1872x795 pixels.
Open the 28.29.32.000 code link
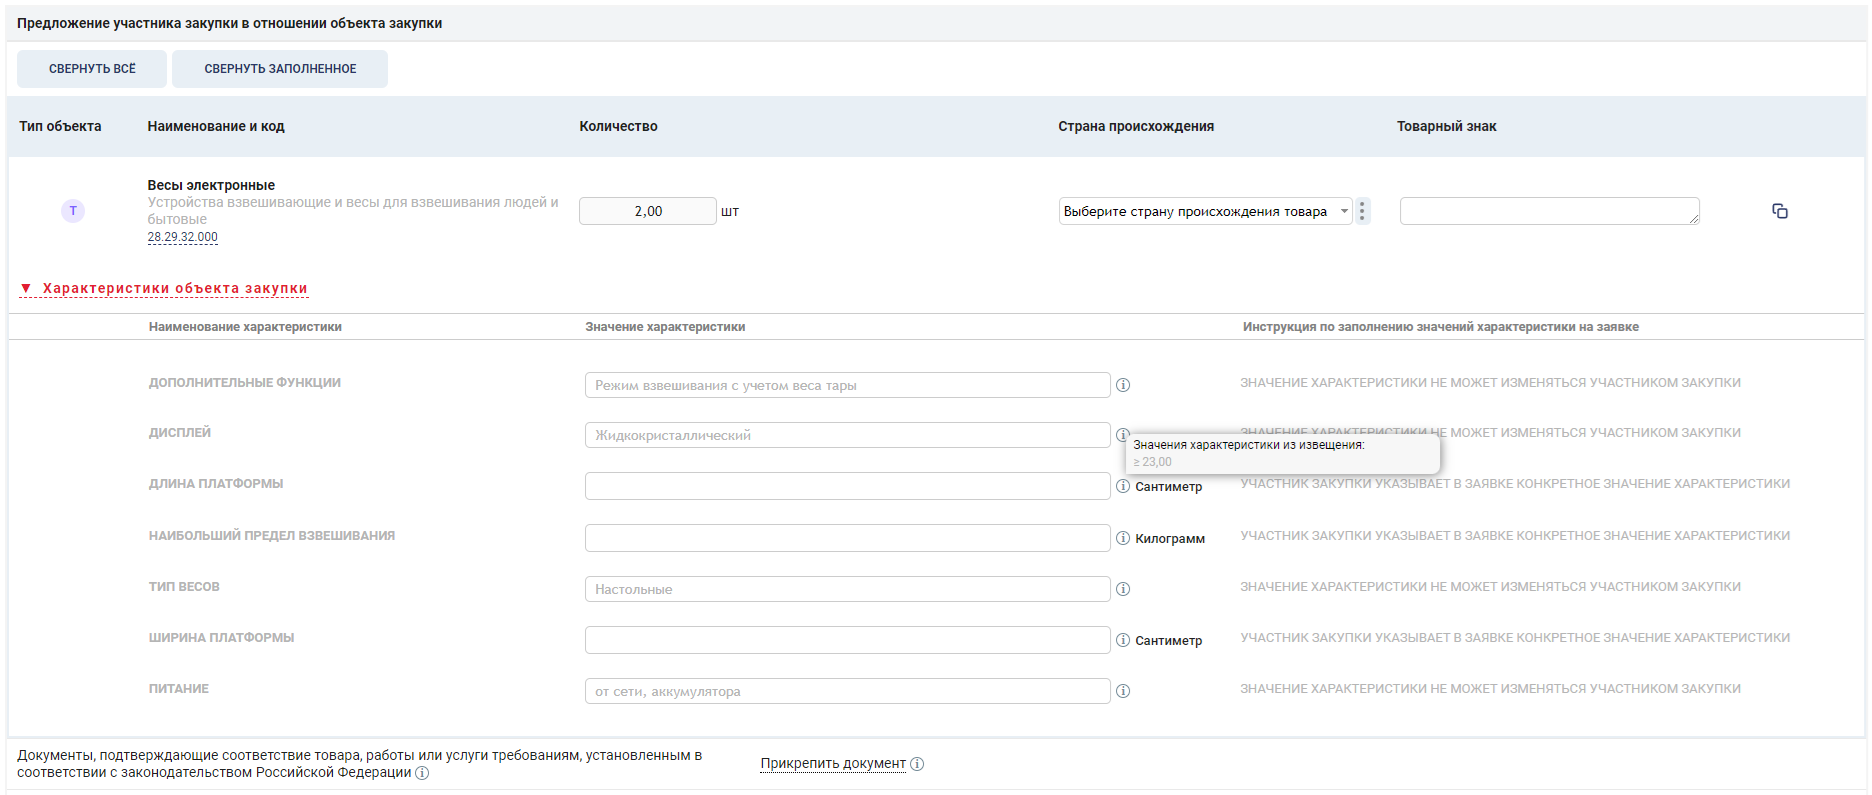[x=182, y=237]
